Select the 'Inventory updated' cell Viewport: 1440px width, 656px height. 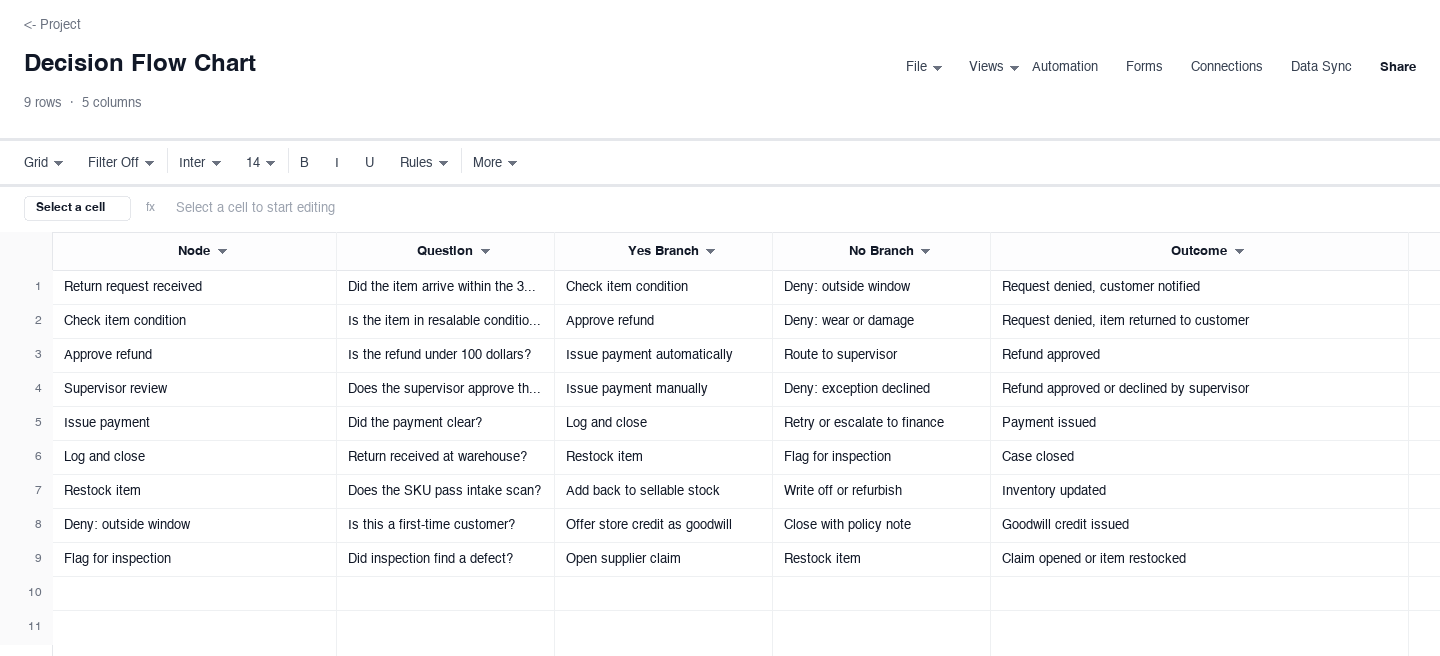click(x=1199, y=491)
